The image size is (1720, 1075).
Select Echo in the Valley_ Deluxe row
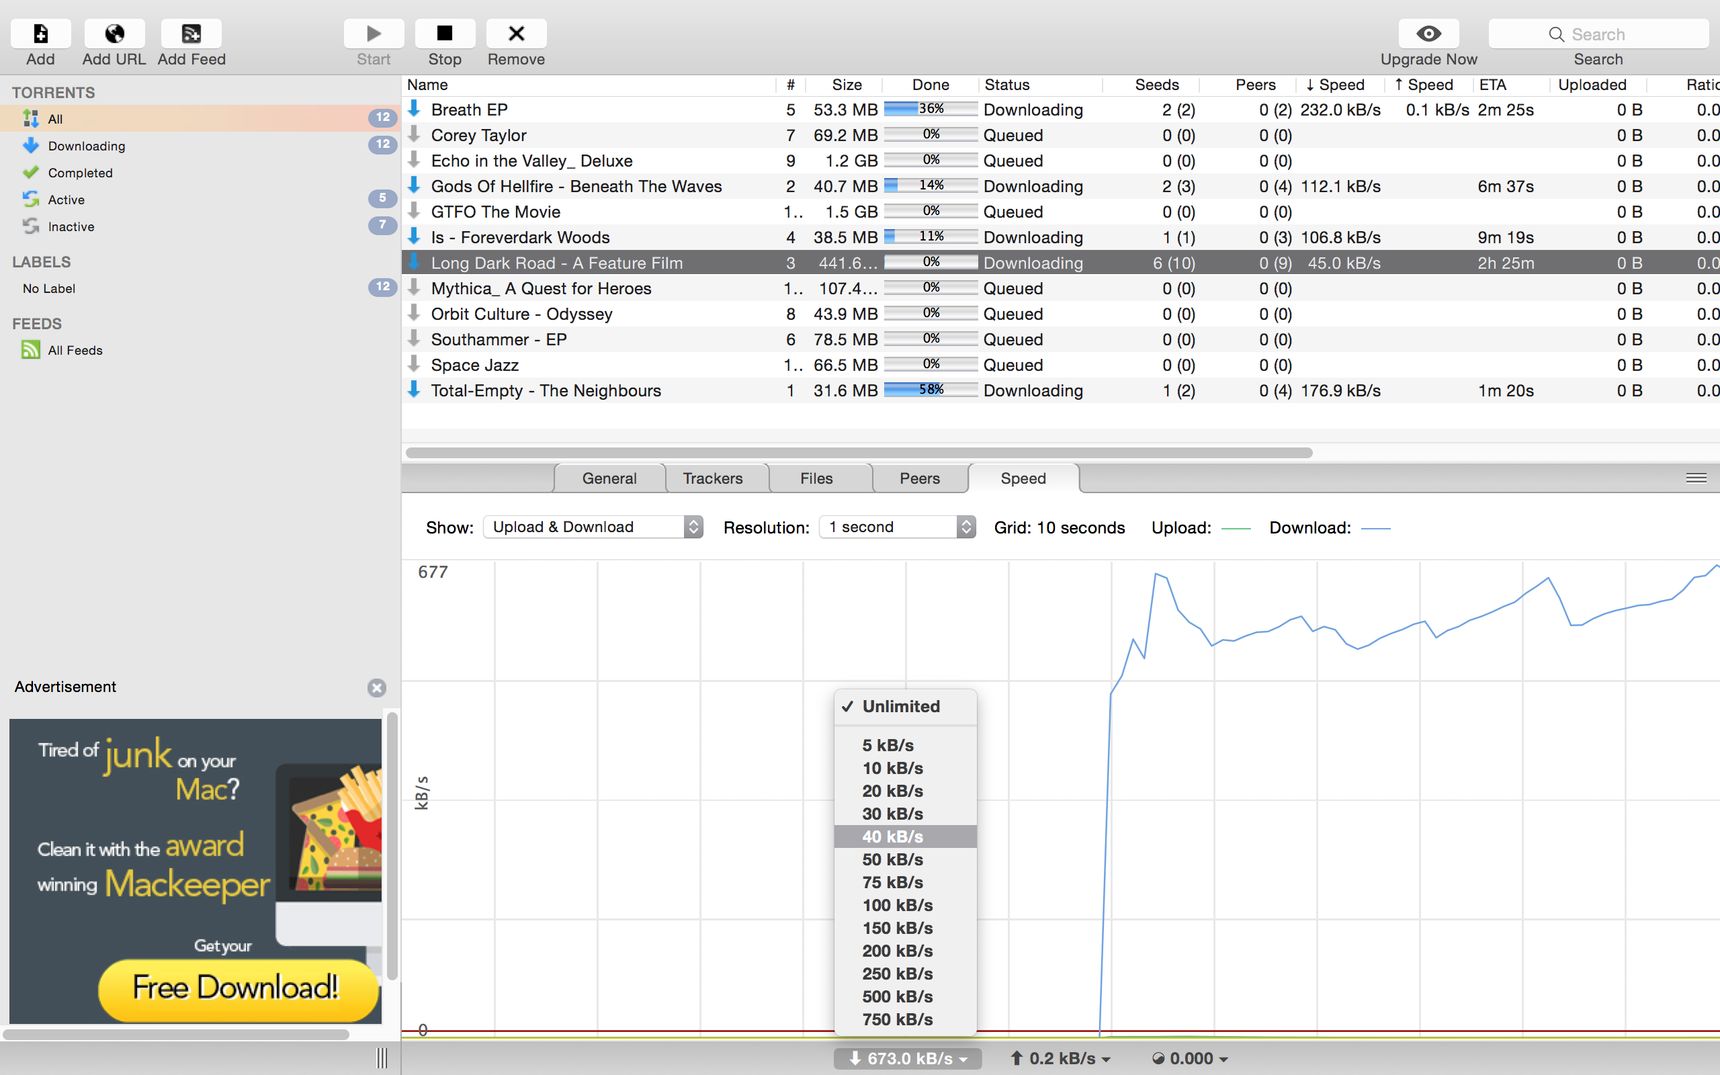coord(1060,160)
